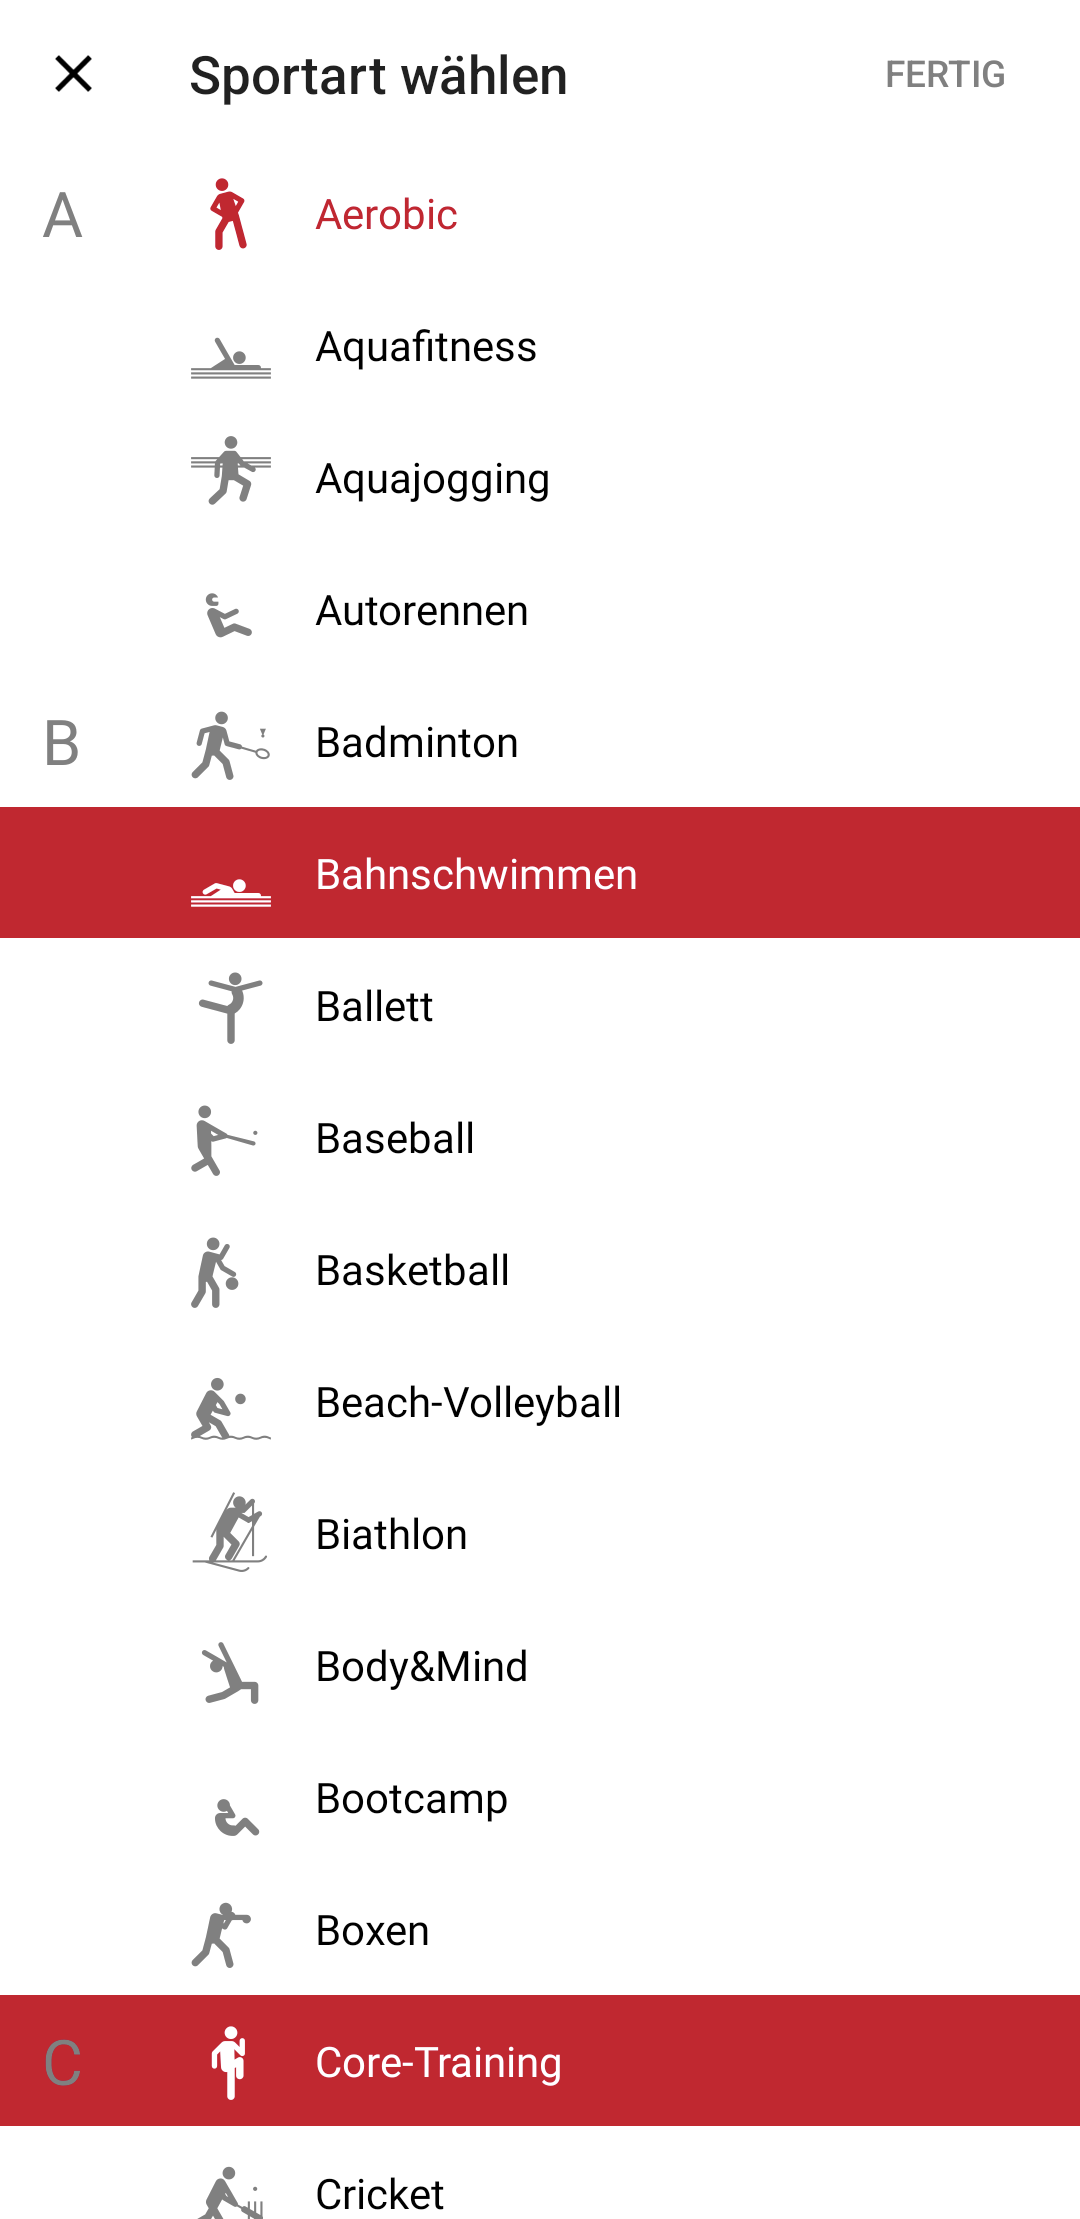Tap the Biathlon skier icon
1080x2219 pixels.
tap(230, 1532)
